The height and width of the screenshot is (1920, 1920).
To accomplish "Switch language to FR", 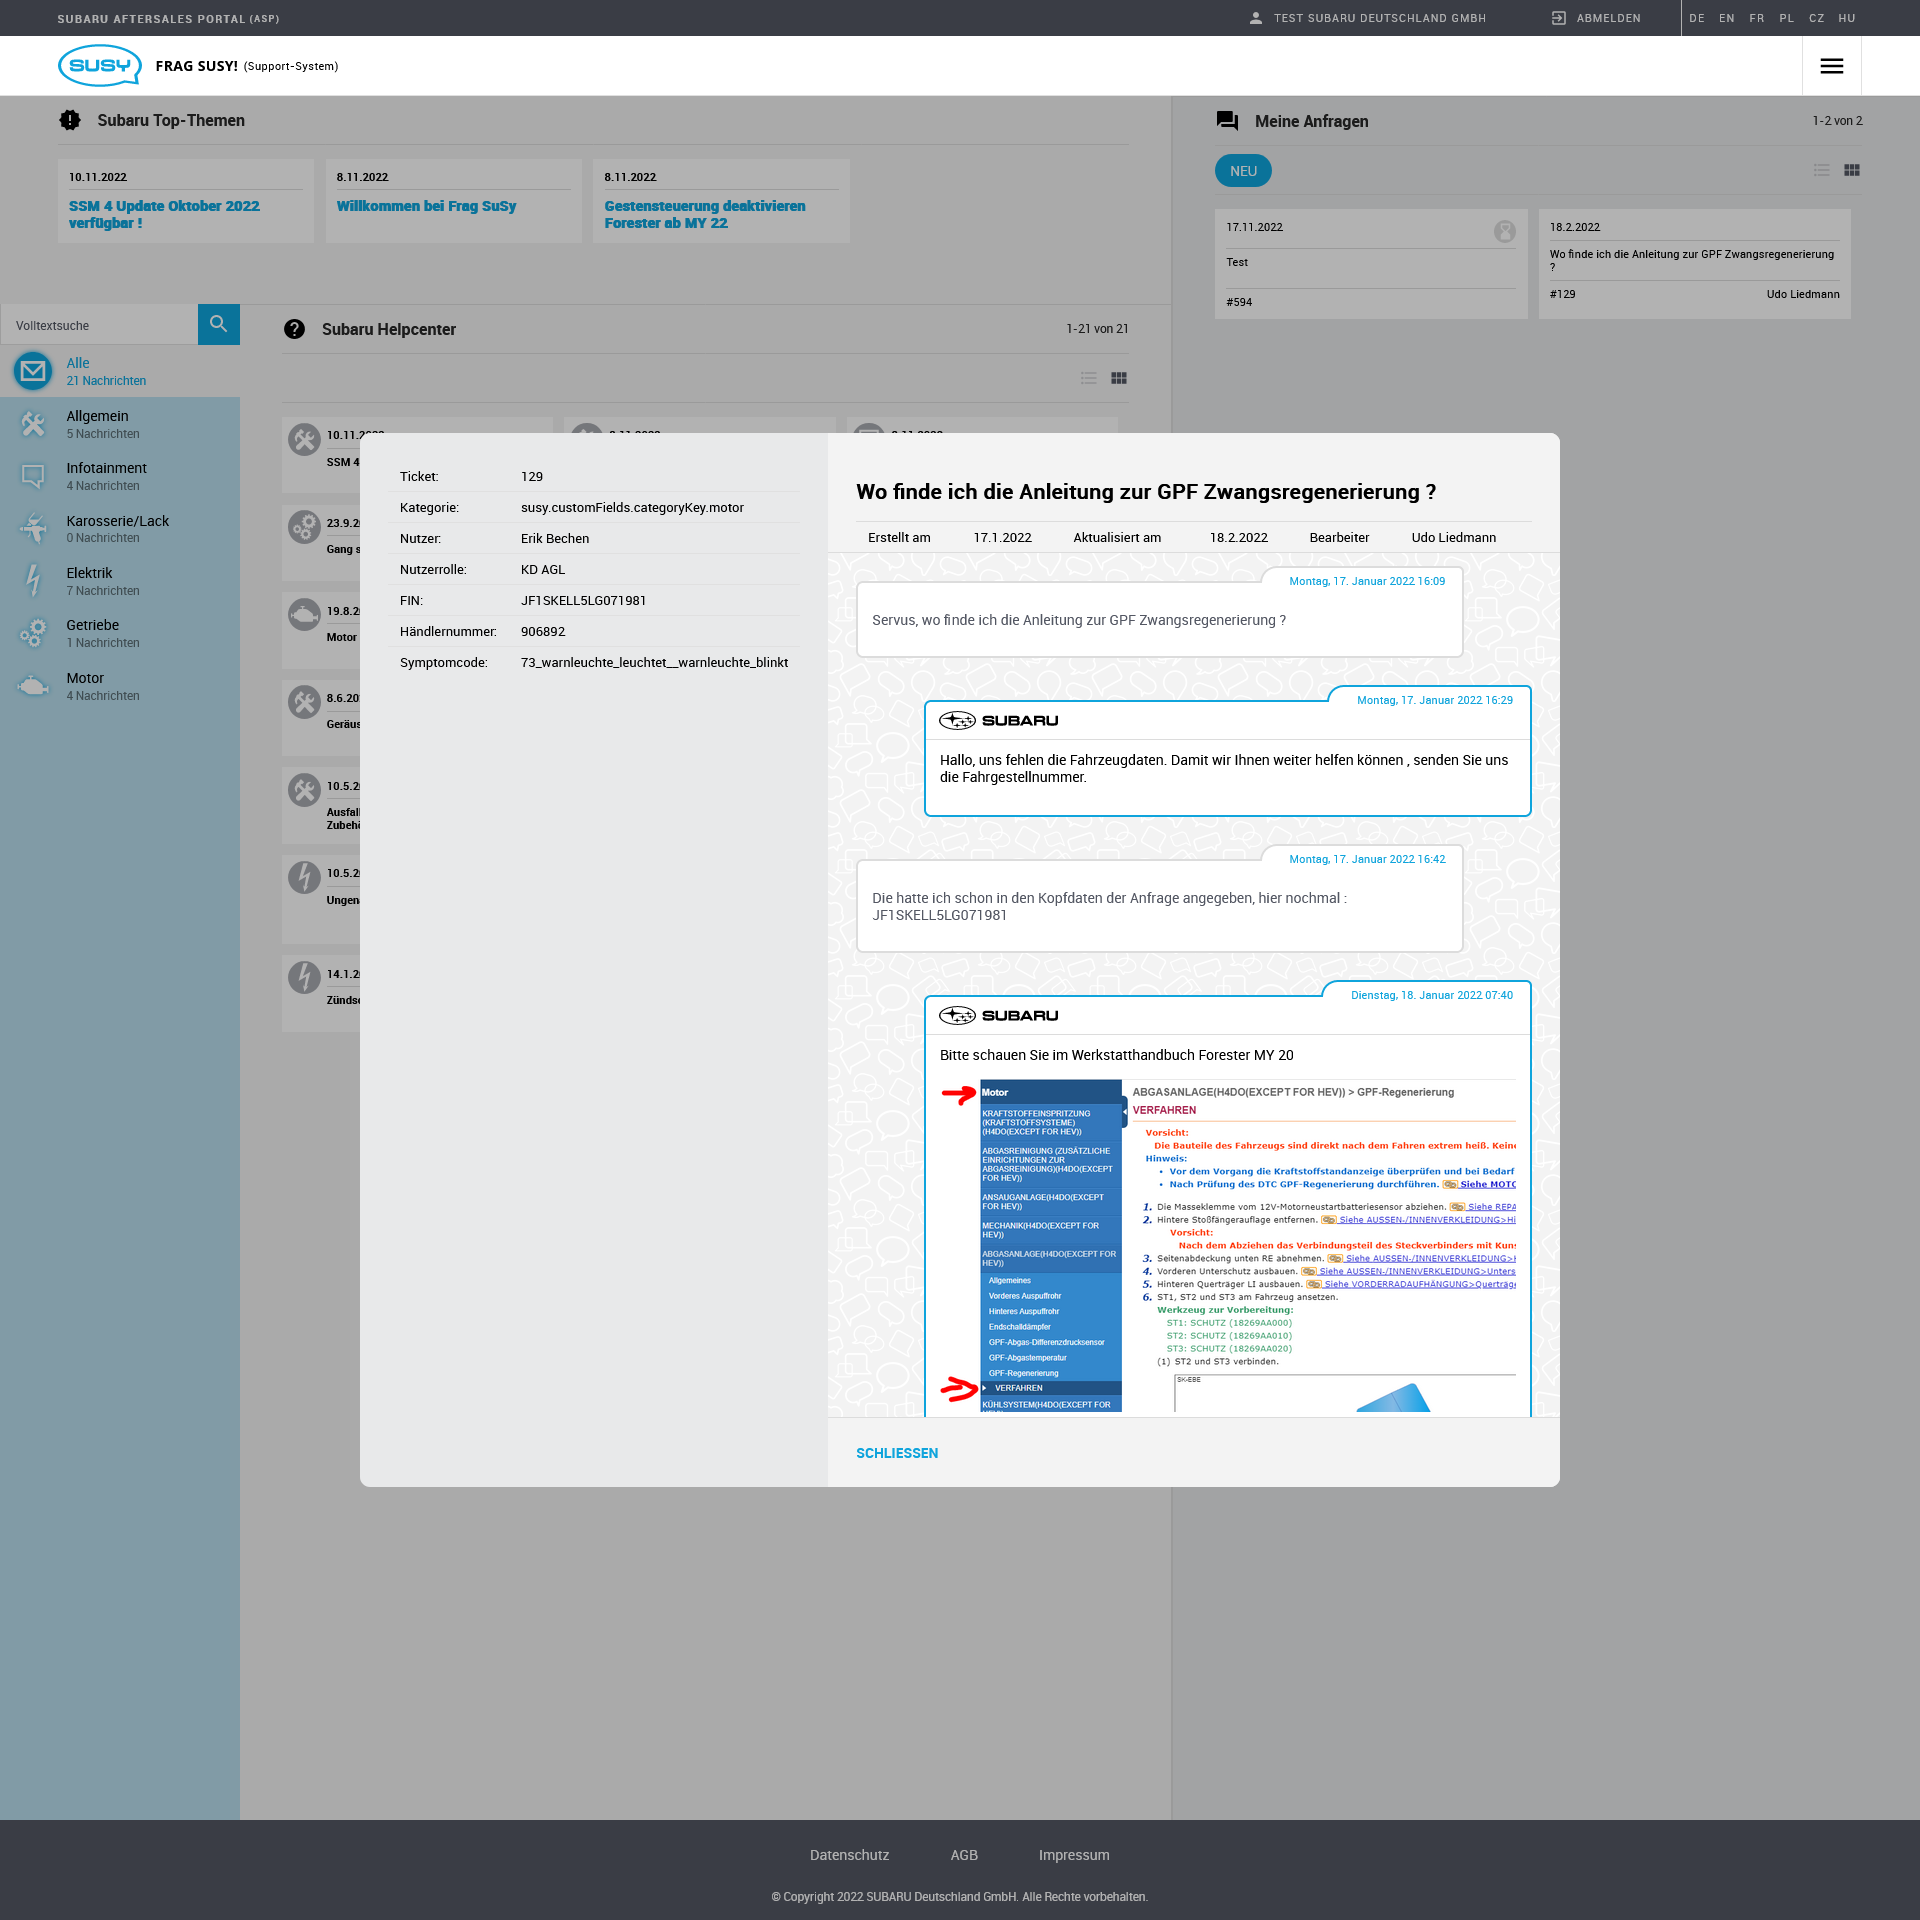I will (x=1756, y=18).
